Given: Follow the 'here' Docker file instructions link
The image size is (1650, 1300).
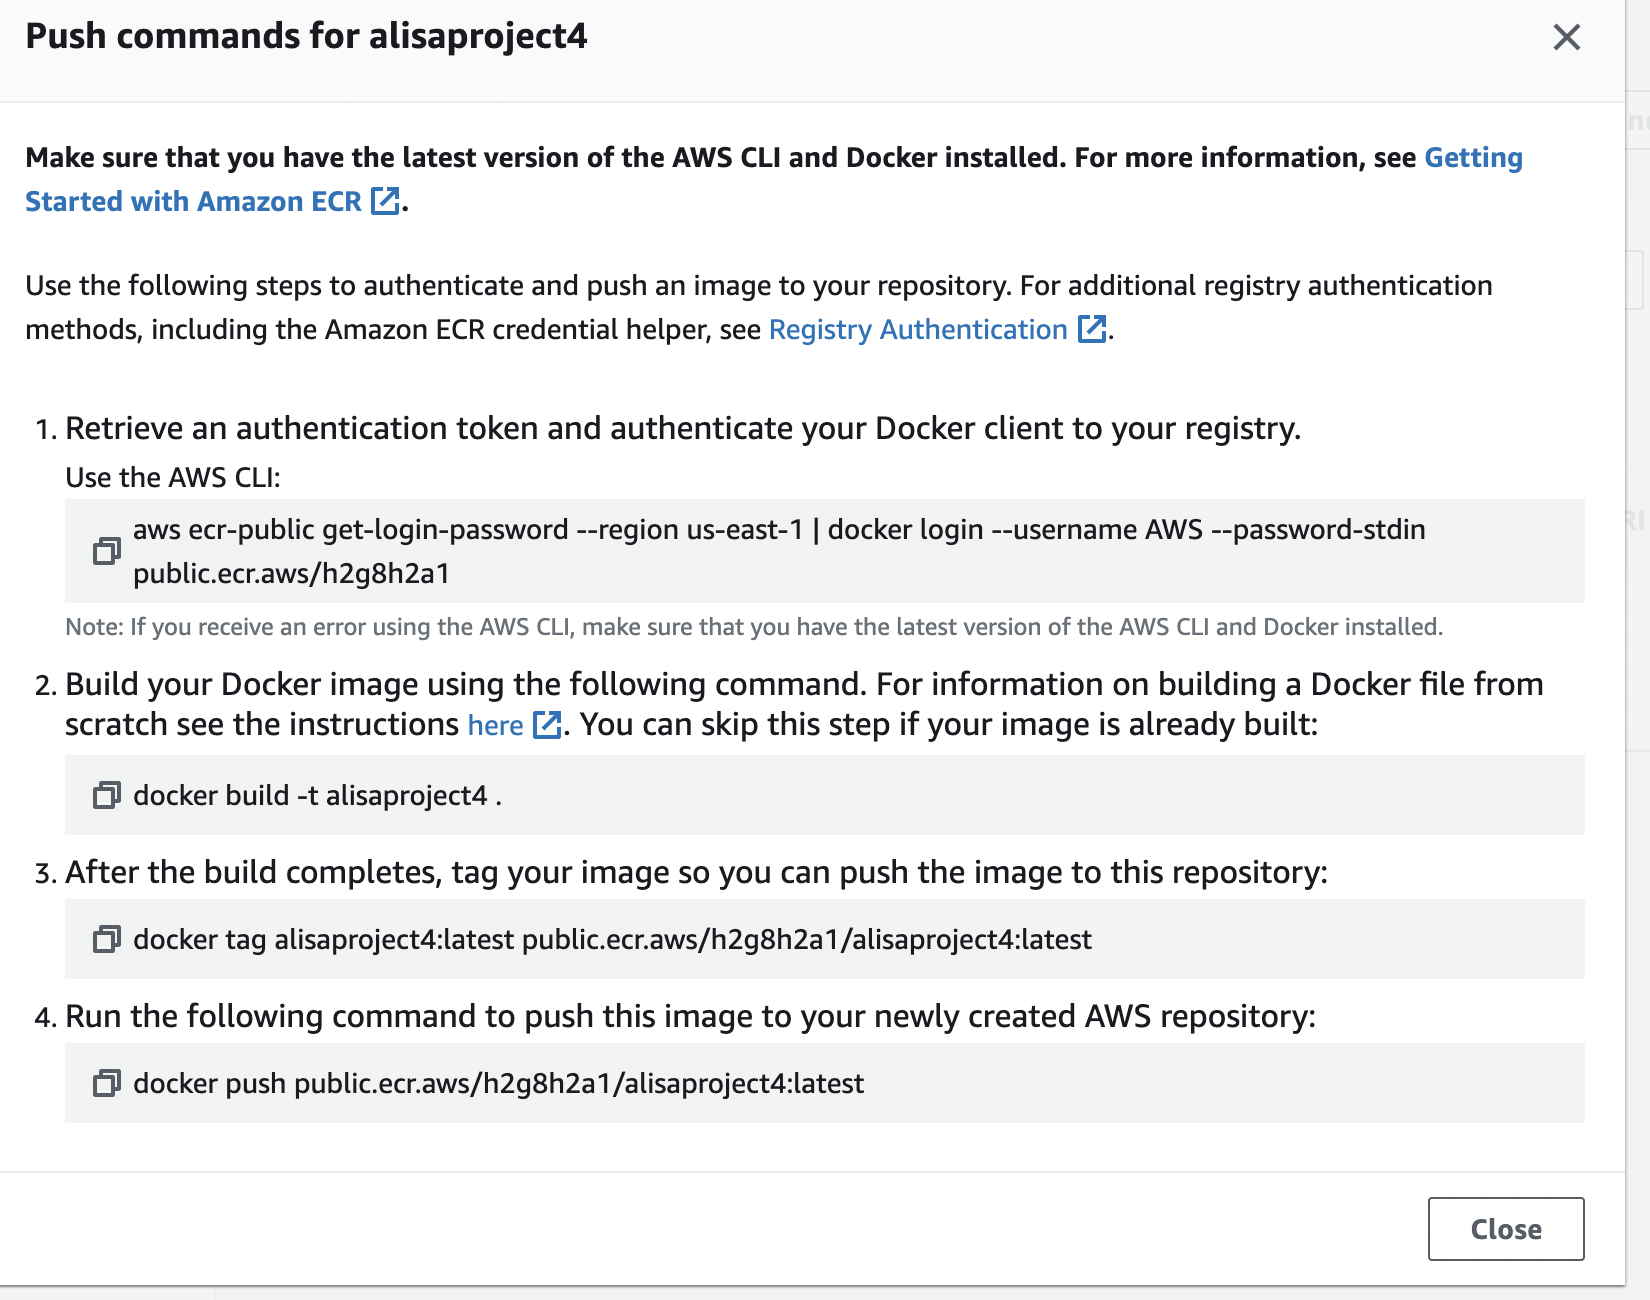Looking at the screenshot, I should (495, 725).
